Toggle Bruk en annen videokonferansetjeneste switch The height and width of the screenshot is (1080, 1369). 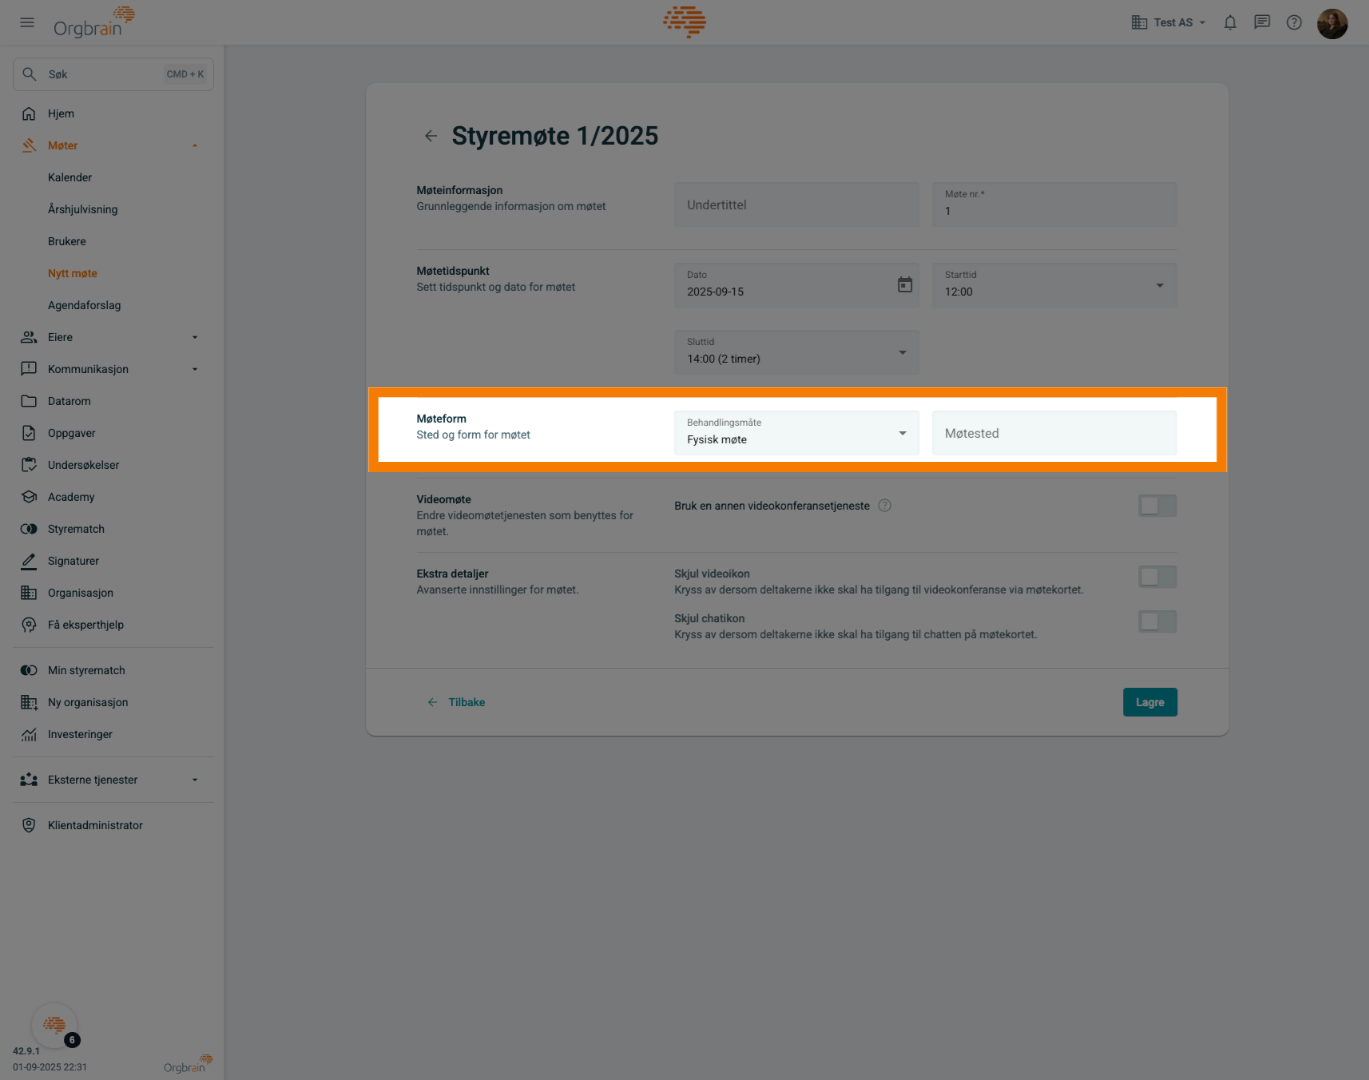(1157, 506)
